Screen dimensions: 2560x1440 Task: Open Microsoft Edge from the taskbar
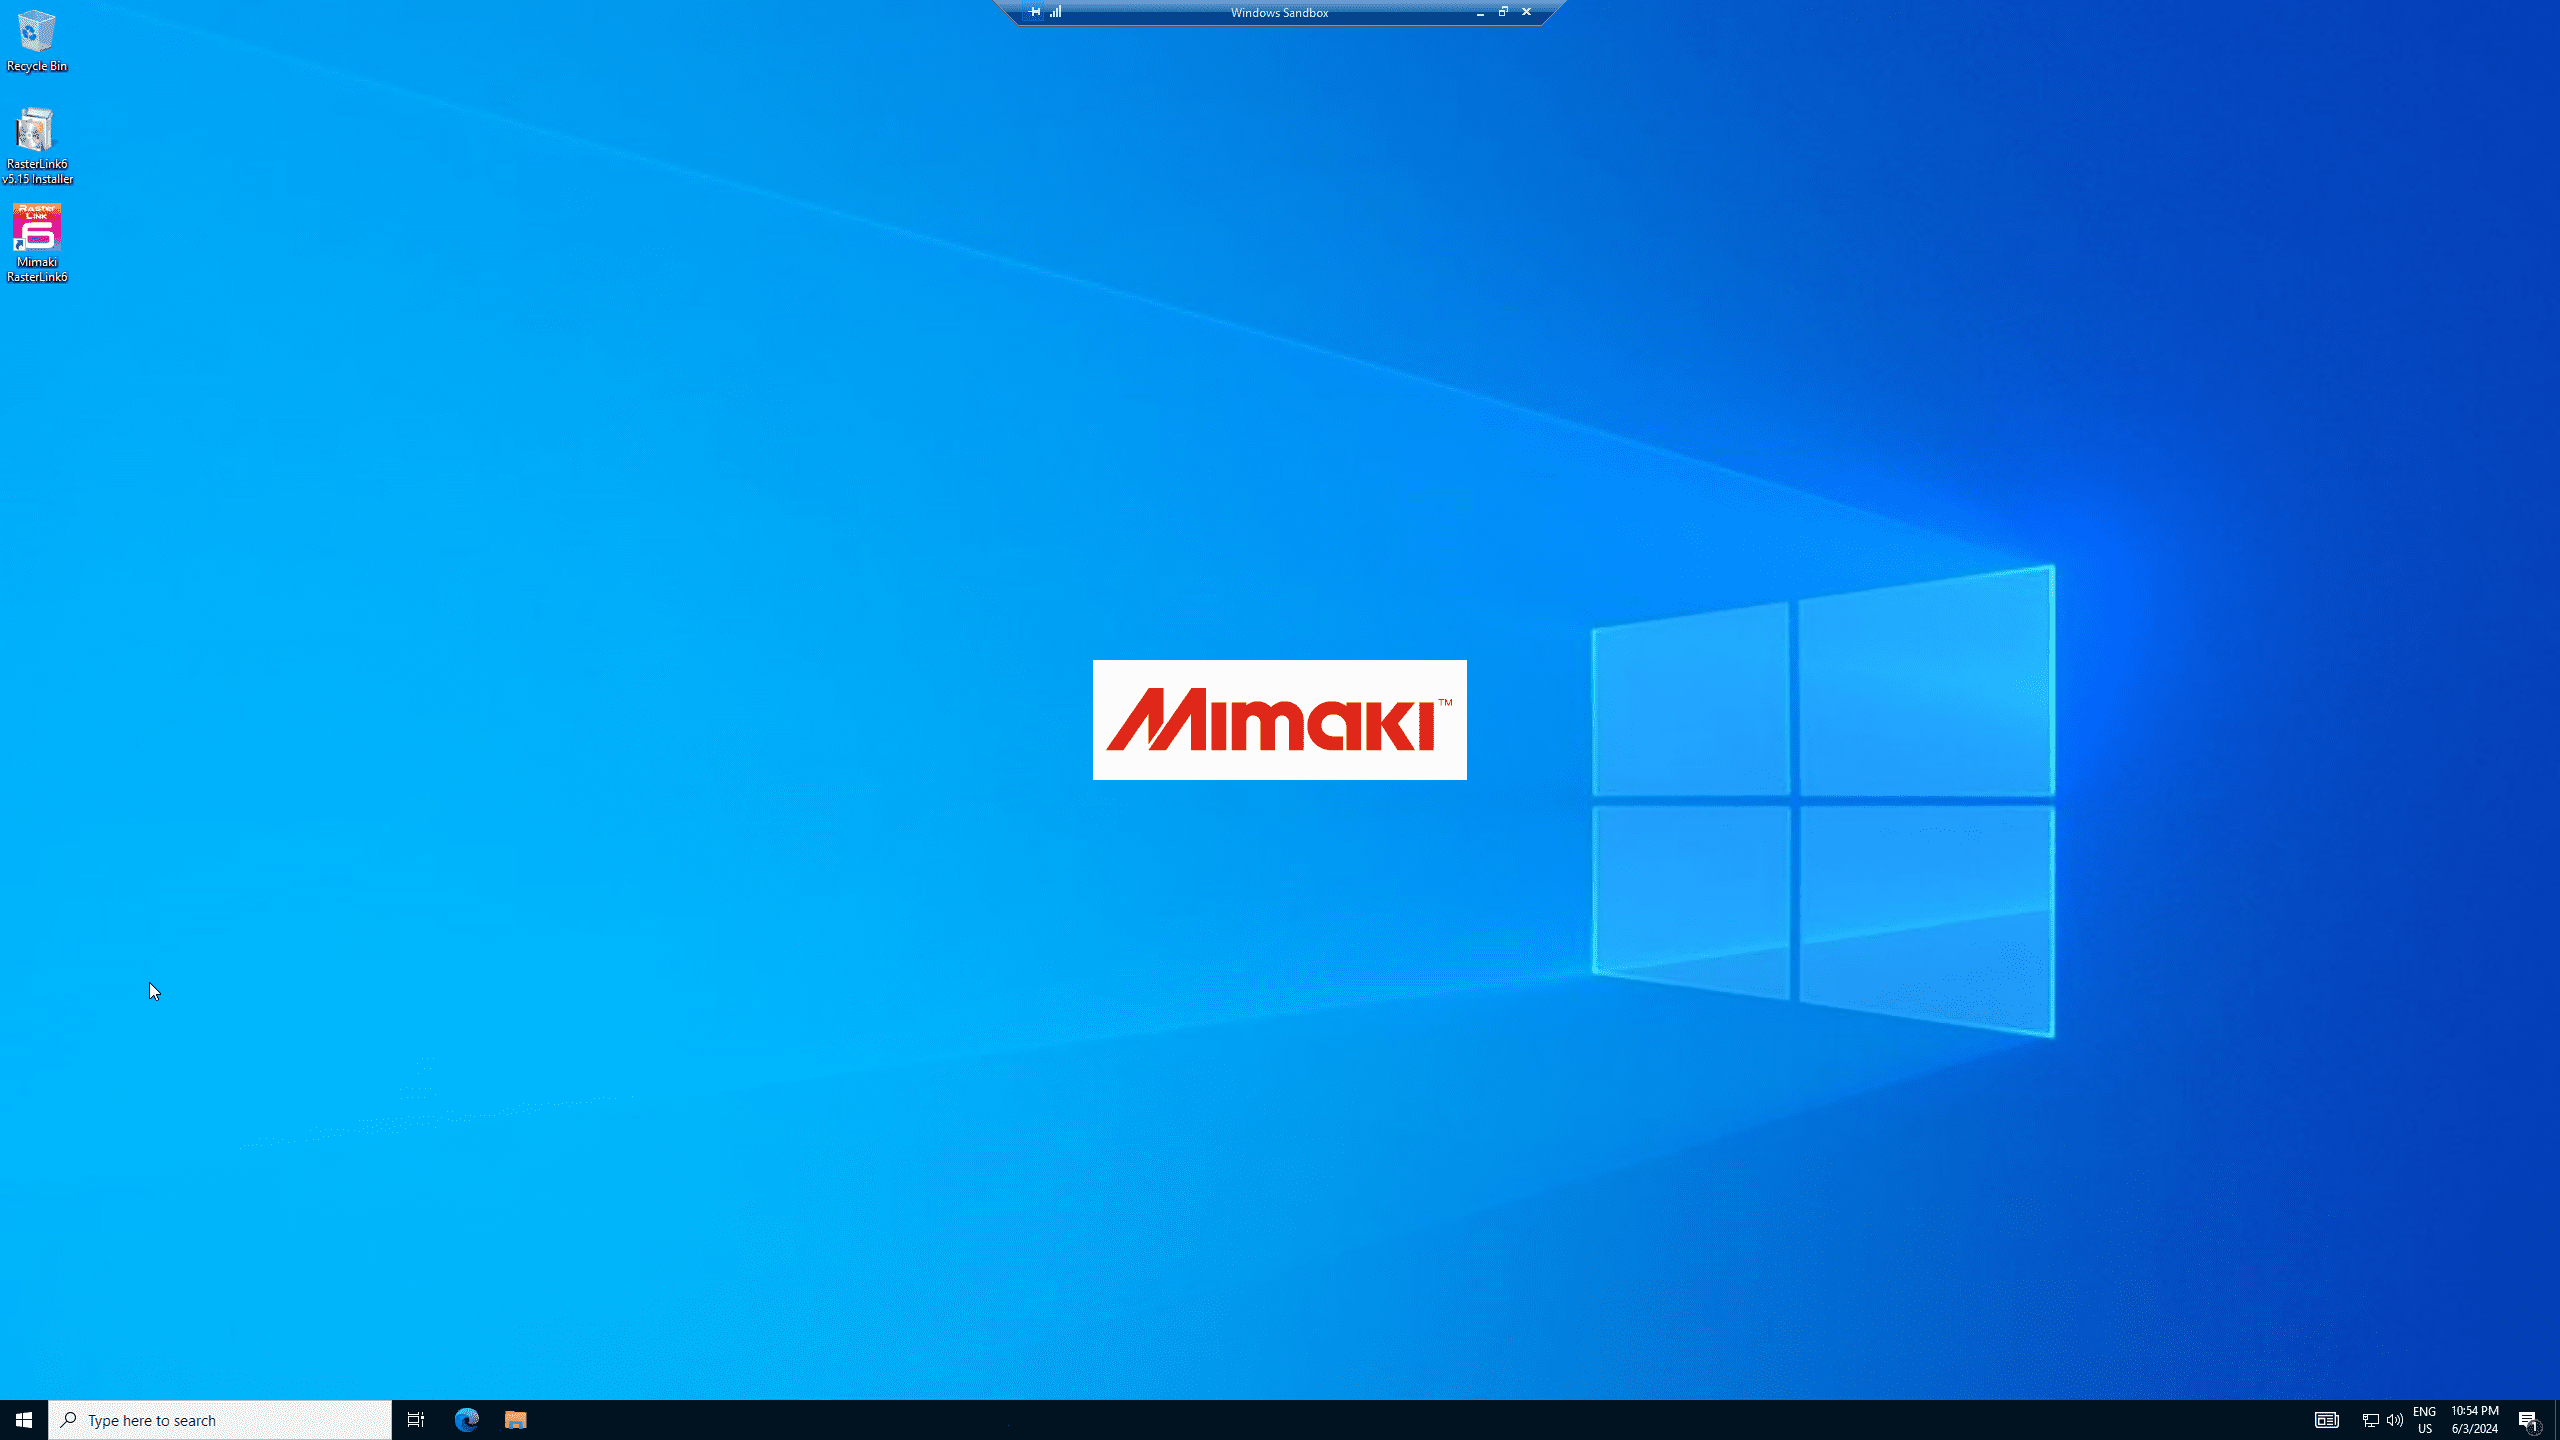(x=467, y=1419)
